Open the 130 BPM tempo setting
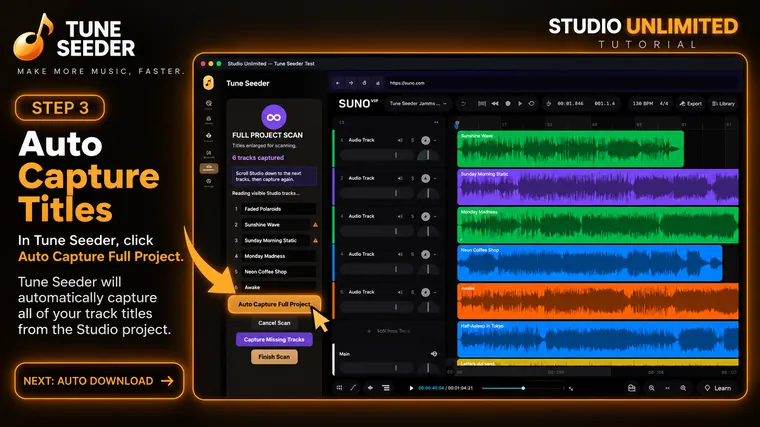The height and width of the screenshot is (427, 760). (x=643, y=104)
